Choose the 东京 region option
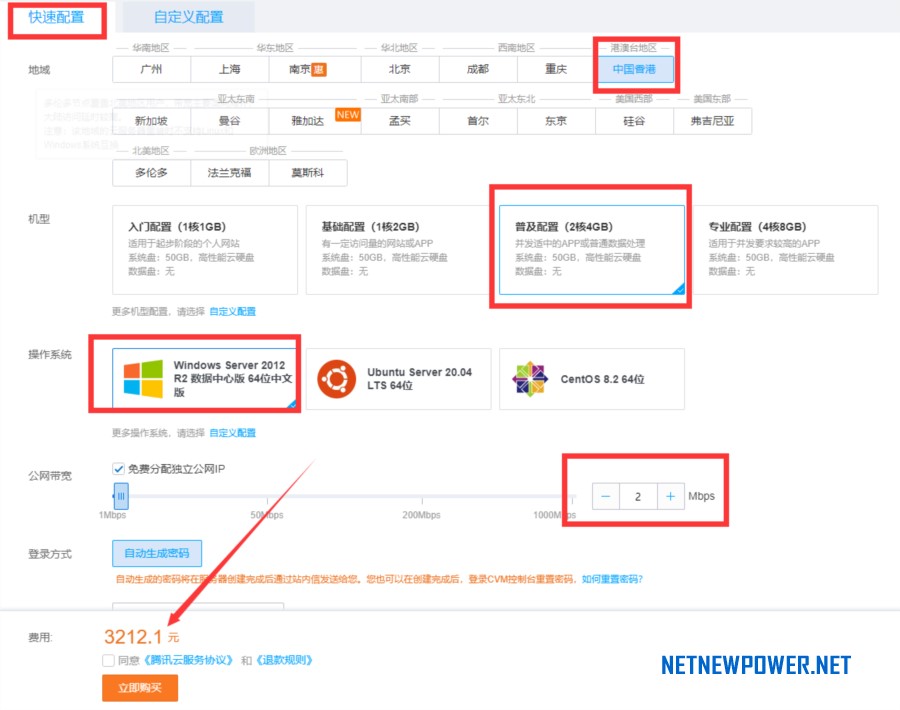Image resolution: width=900 pixels, height=710 pixels. point(556,121)
